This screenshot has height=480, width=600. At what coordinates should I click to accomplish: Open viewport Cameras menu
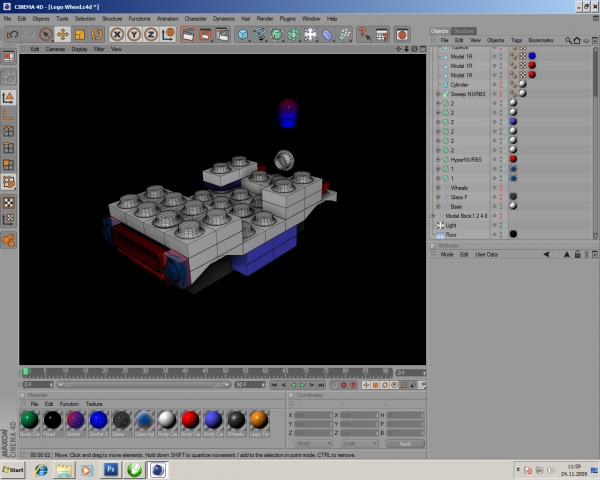tap(55, 49)
